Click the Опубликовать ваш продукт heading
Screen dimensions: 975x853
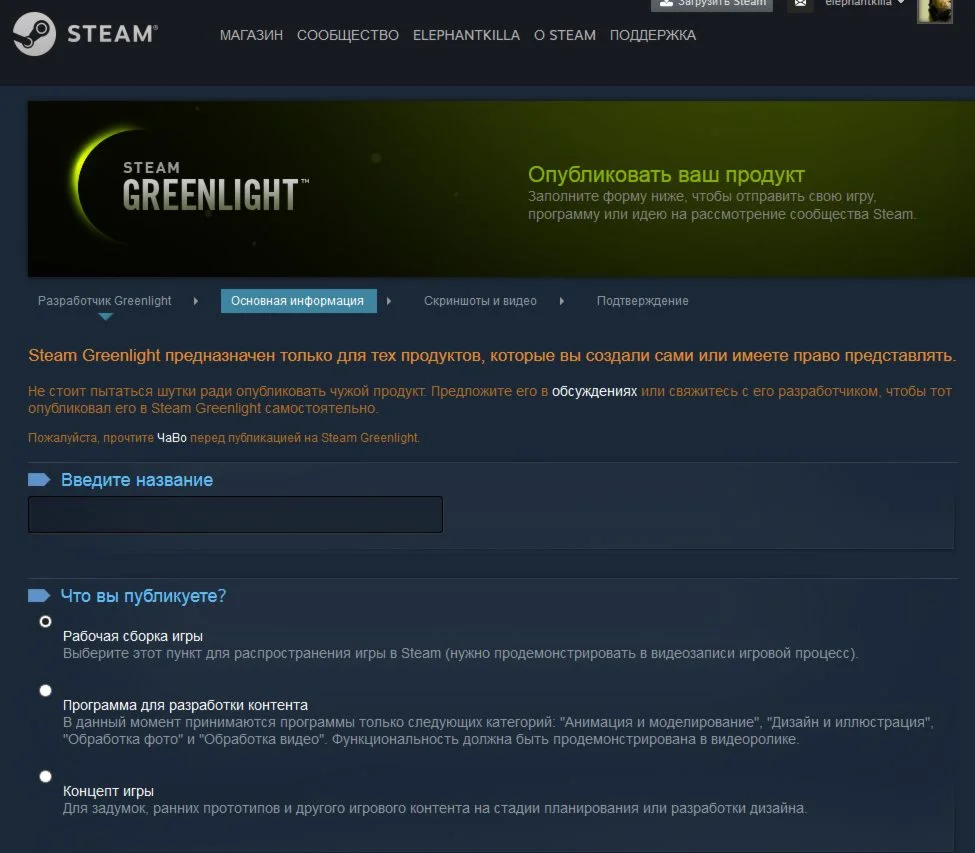(666, 175)
